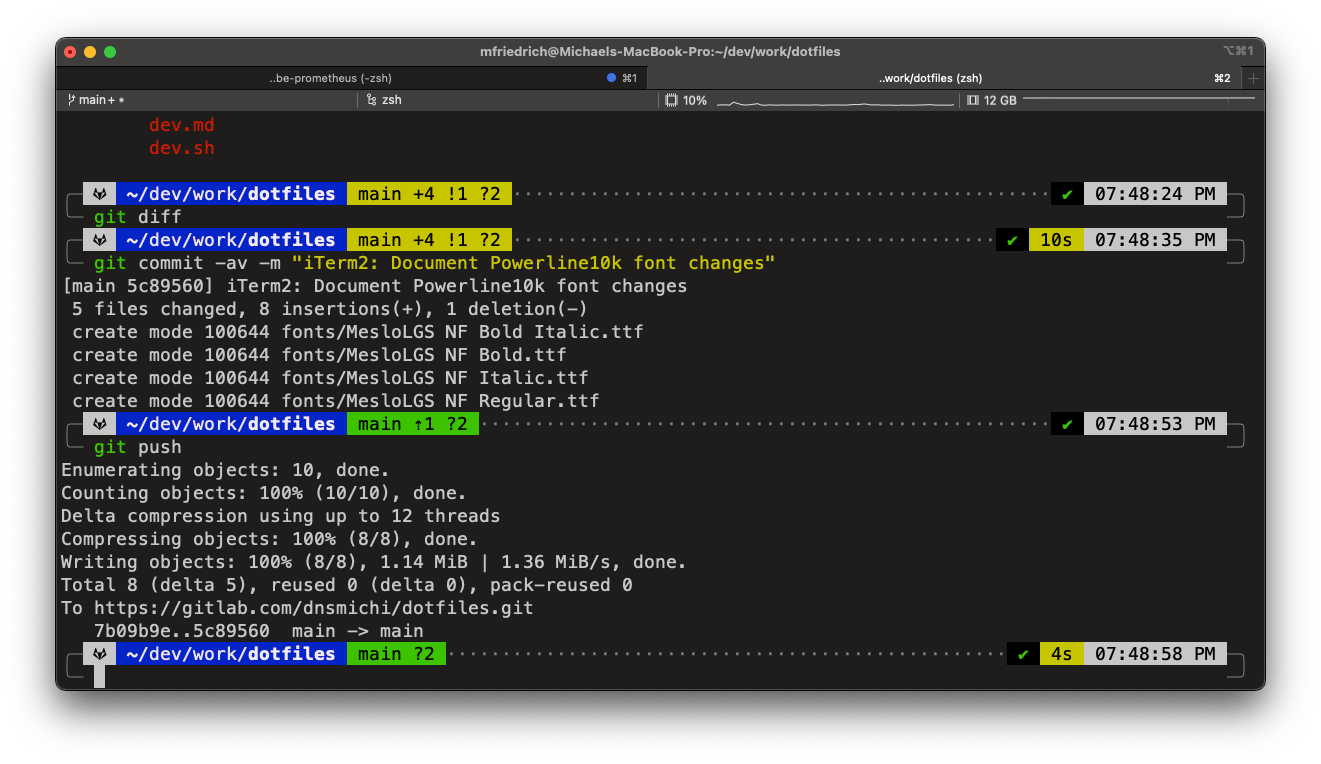Click the 07:48:58 PM timestamp

coord(1155,653)
